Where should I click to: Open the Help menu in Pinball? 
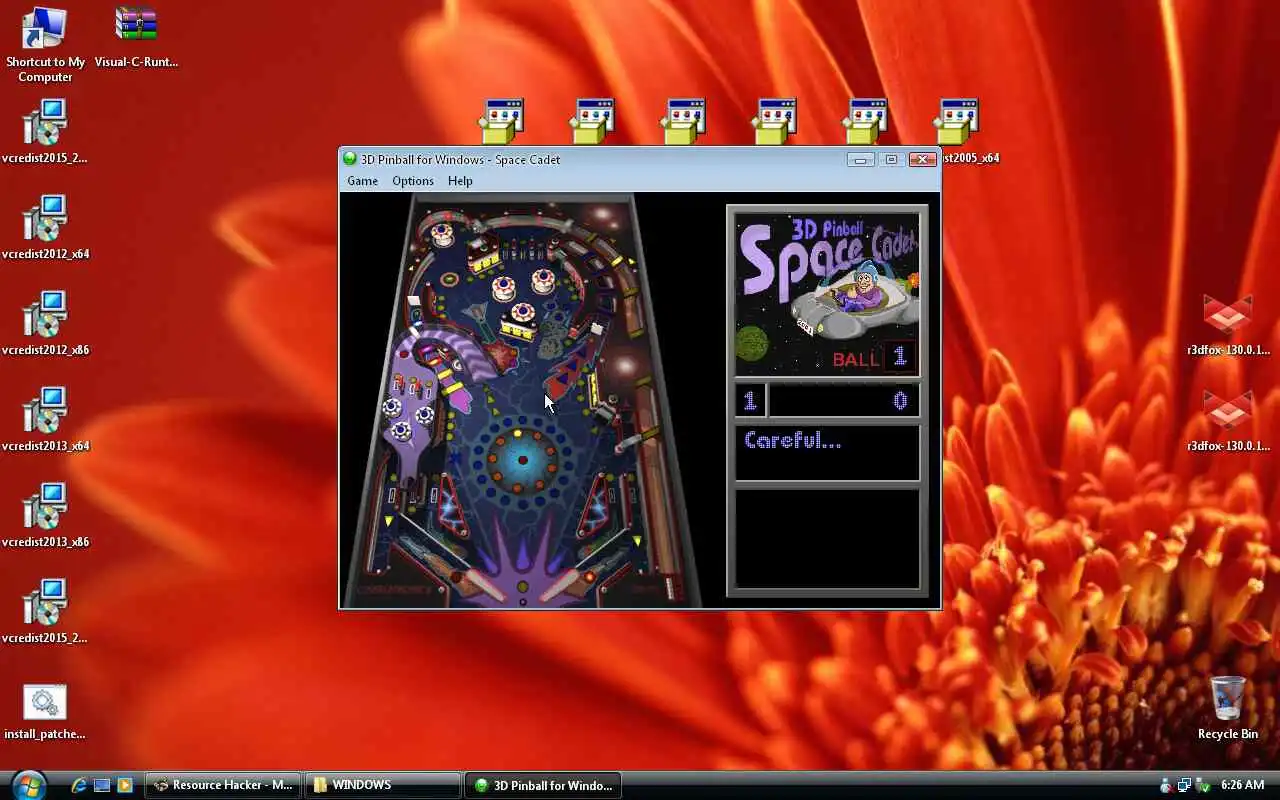pyautogui.click(x=460, y=181)
